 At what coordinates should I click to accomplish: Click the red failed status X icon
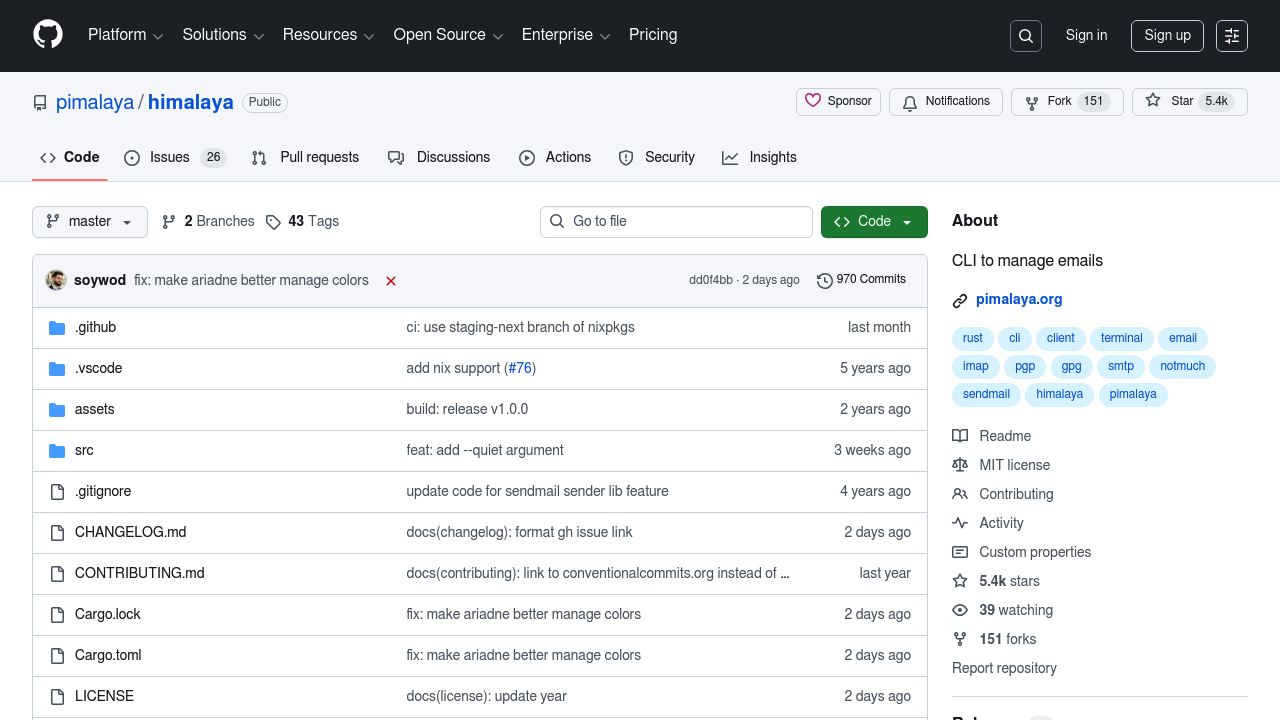[x=391, y=281]
